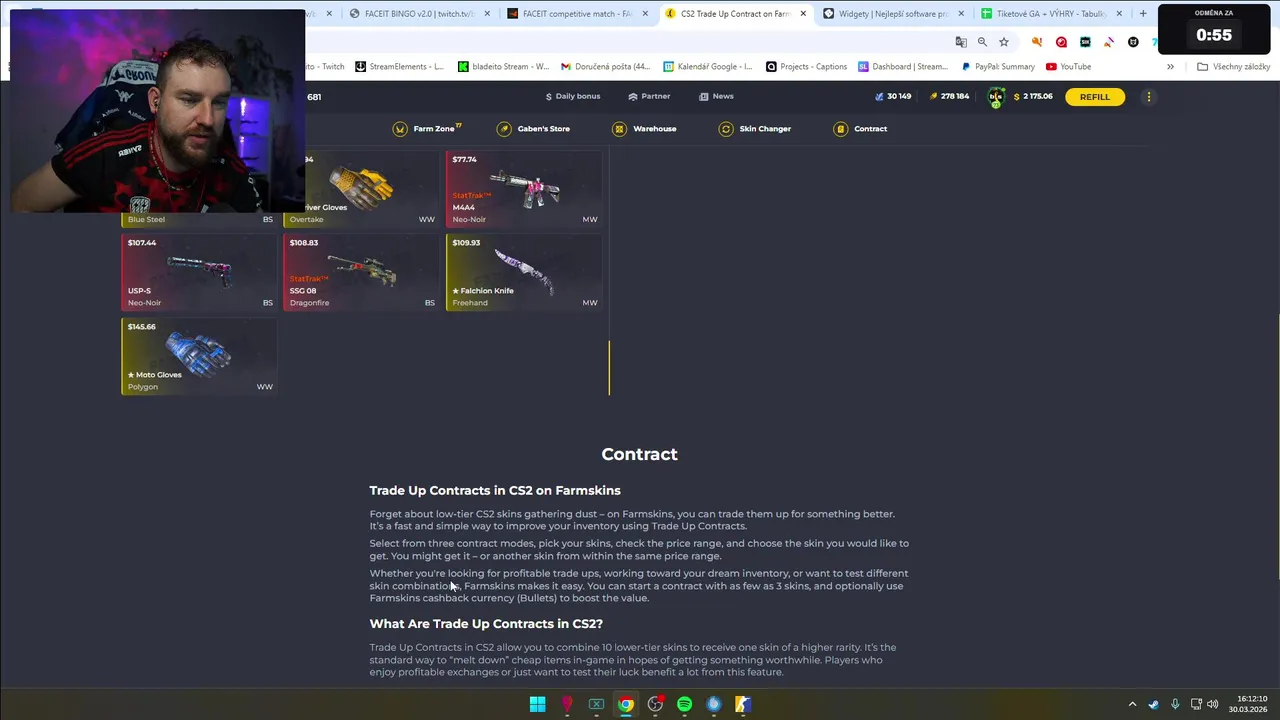Click the Steam tray icon

click(1153, 704)
